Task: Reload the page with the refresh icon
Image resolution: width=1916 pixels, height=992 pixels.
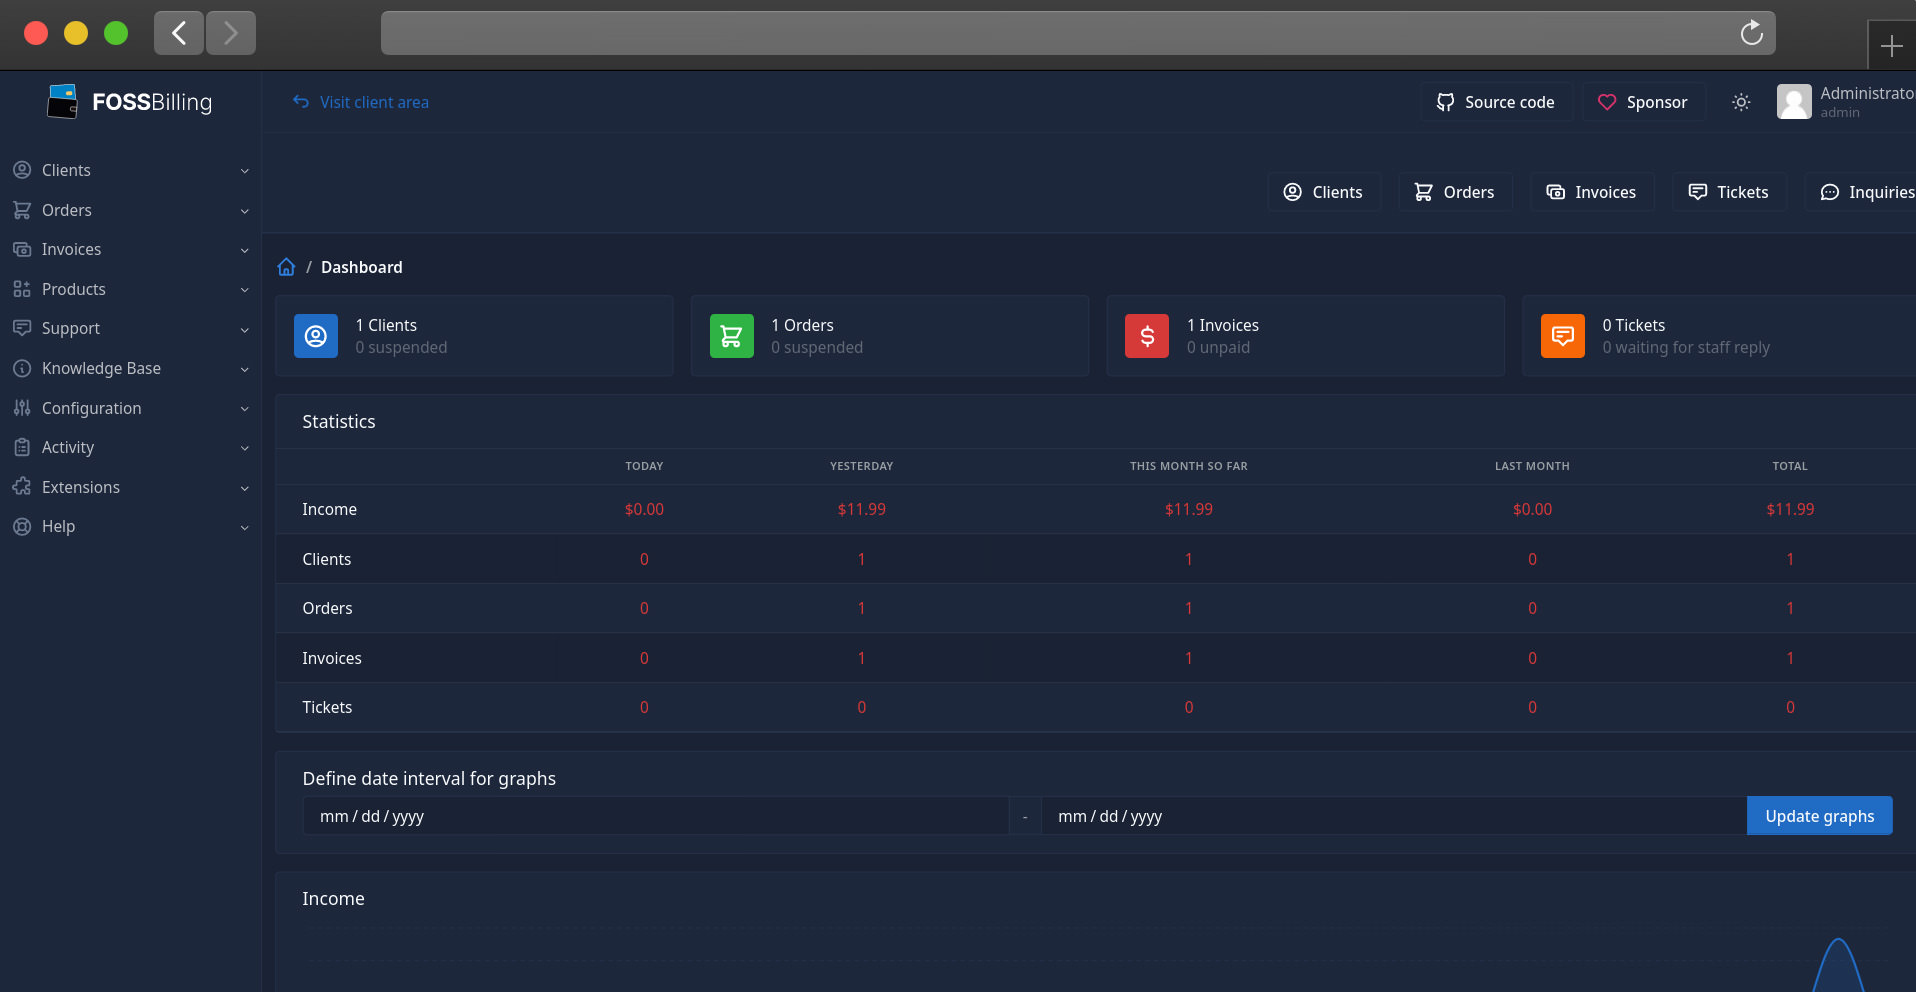Action: pos(1751,33)
